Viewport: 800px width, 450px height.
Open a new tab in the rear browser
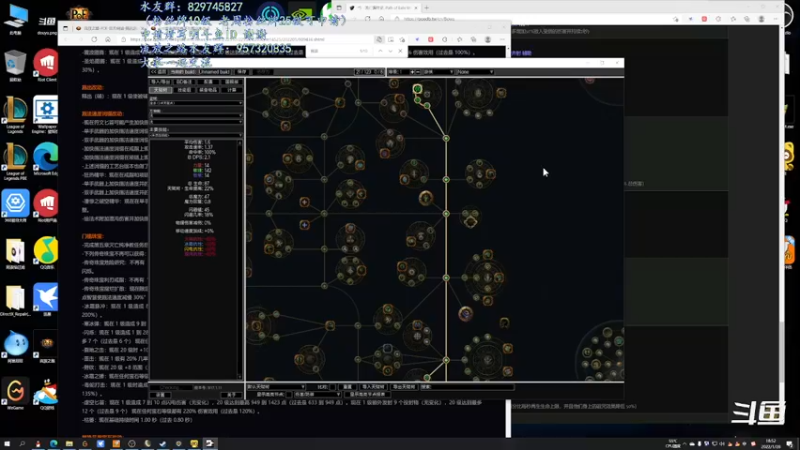click(427, 8)
